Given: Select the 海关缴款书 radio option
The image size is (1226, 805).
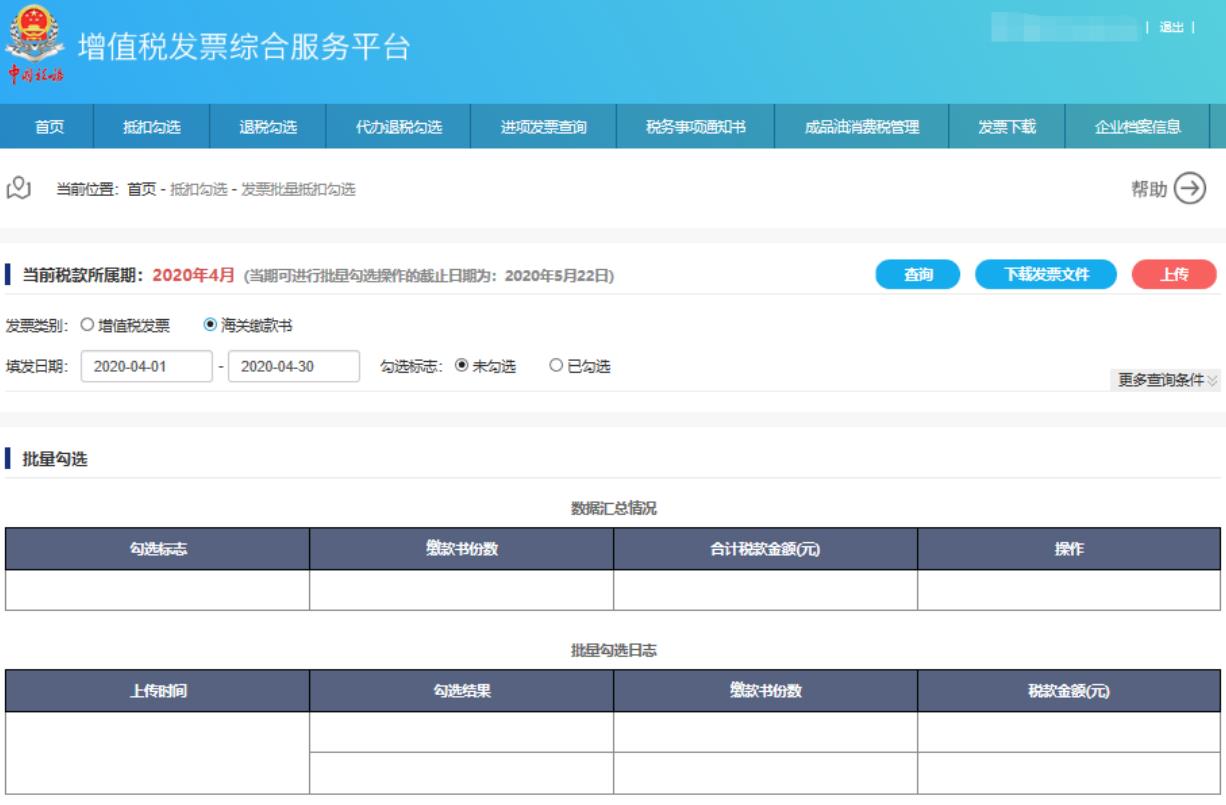Looking at the screenshot, I should click(210, 325).
